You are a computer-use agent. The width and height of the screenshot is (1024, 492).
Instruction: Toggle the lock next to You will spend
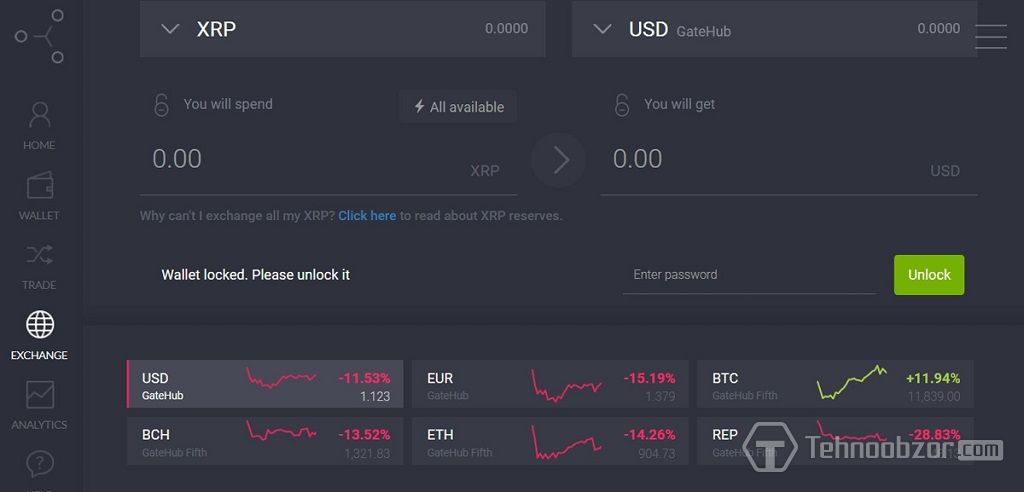(161, 105)
